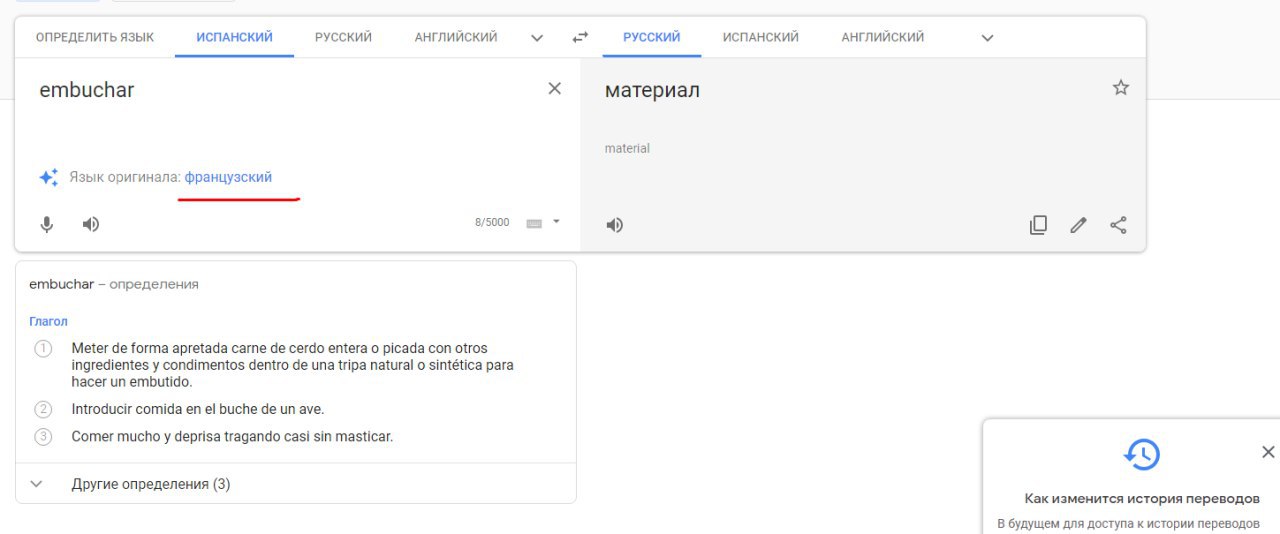The image size is (1280, 534).
Task: Select 'РУССКИЙ' source language tab
Action: 343,37
